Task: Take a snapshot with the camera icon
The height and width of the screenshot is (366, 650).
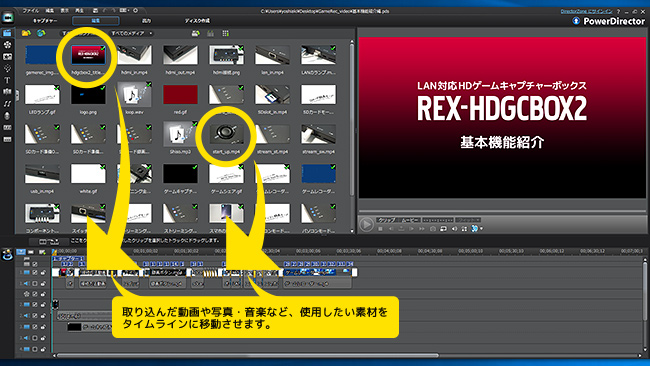Action: [433, 229]
